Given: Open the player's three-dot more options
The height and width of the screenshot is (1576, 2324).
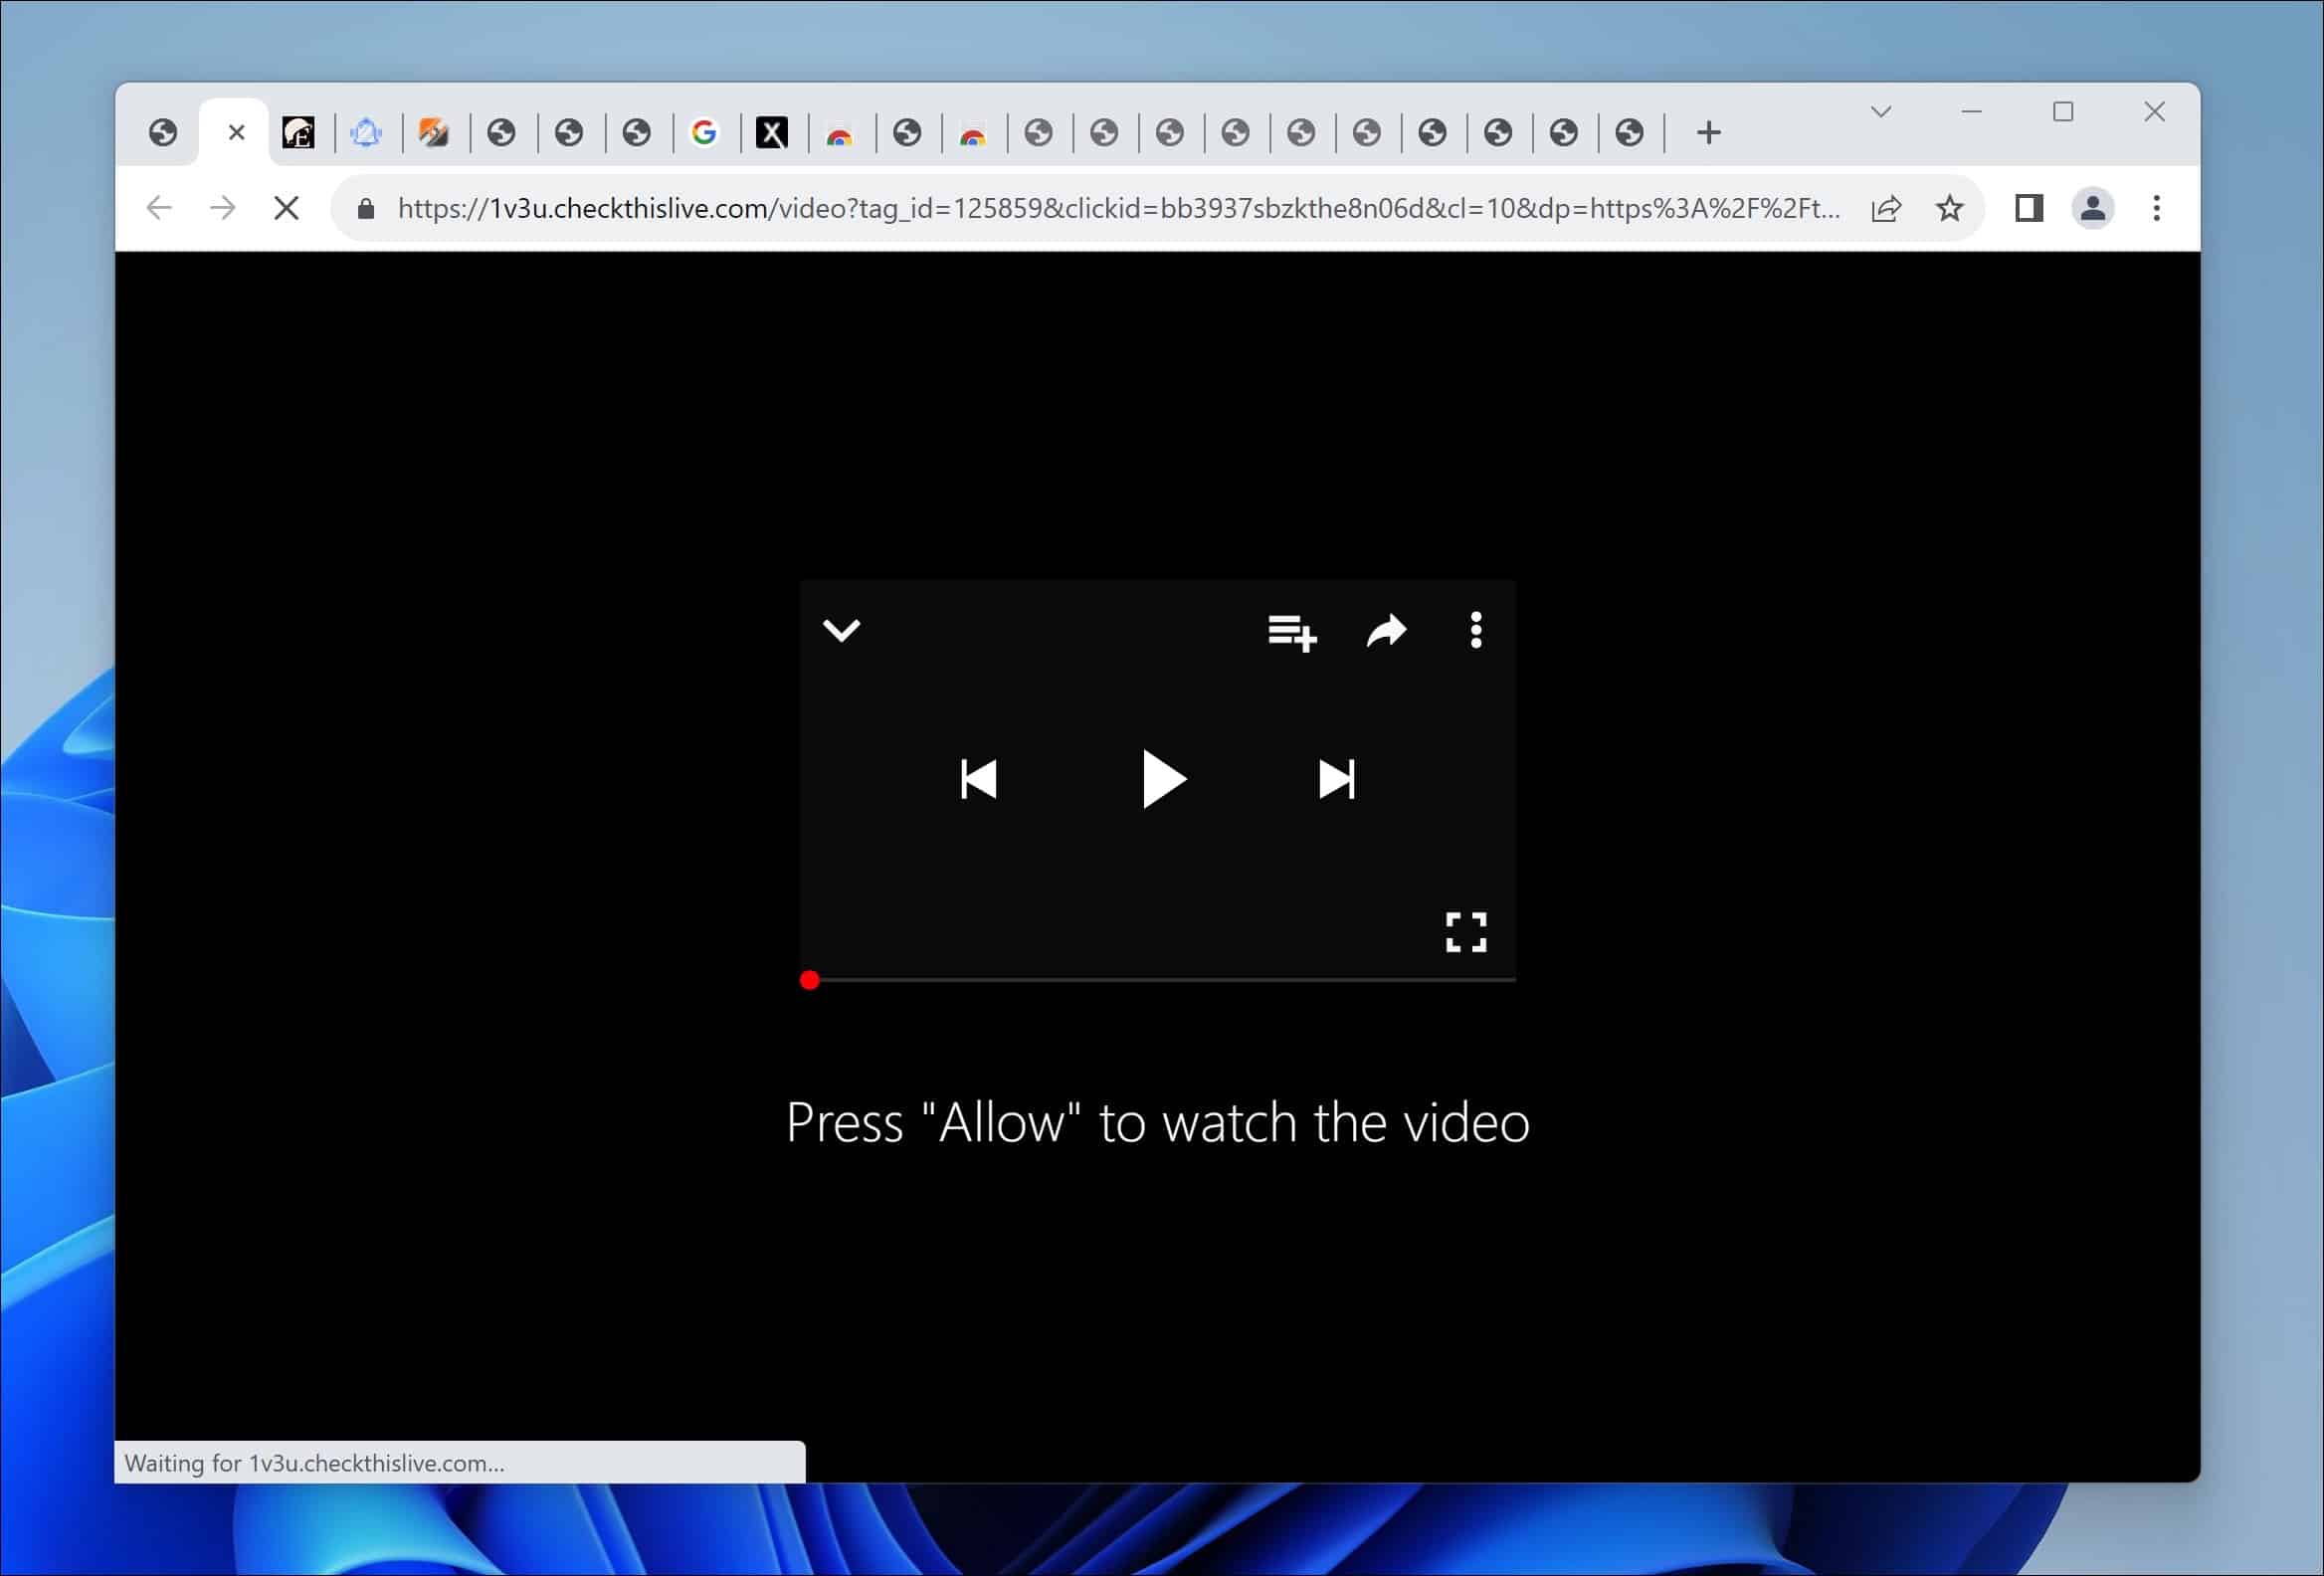Looking at the screenshot, I should point(1476,630).
